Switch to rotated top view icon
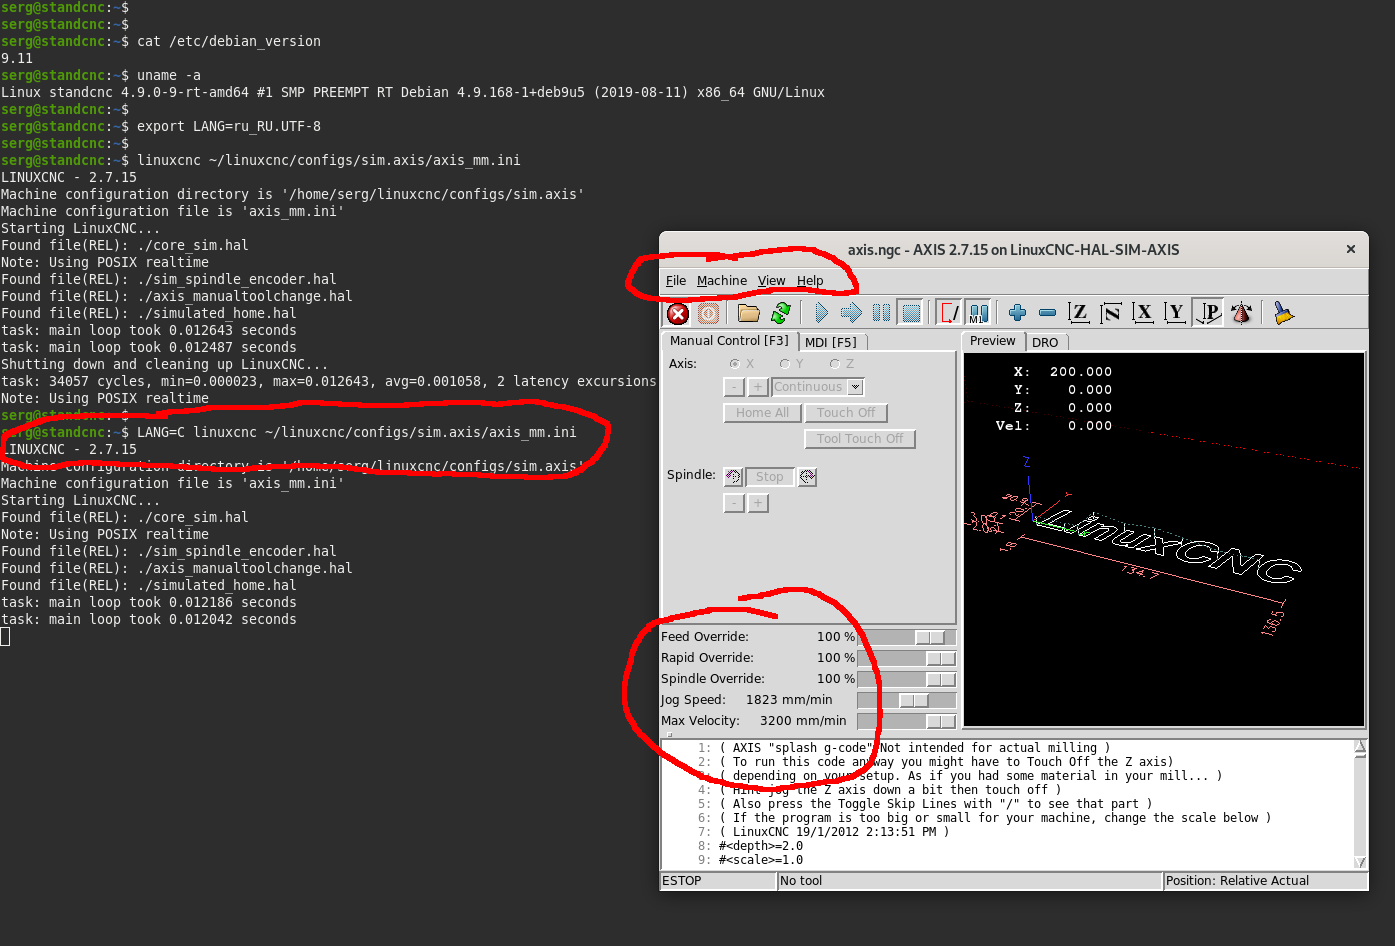Screen dimensions: 1395x946 (x=1111, y=314)
